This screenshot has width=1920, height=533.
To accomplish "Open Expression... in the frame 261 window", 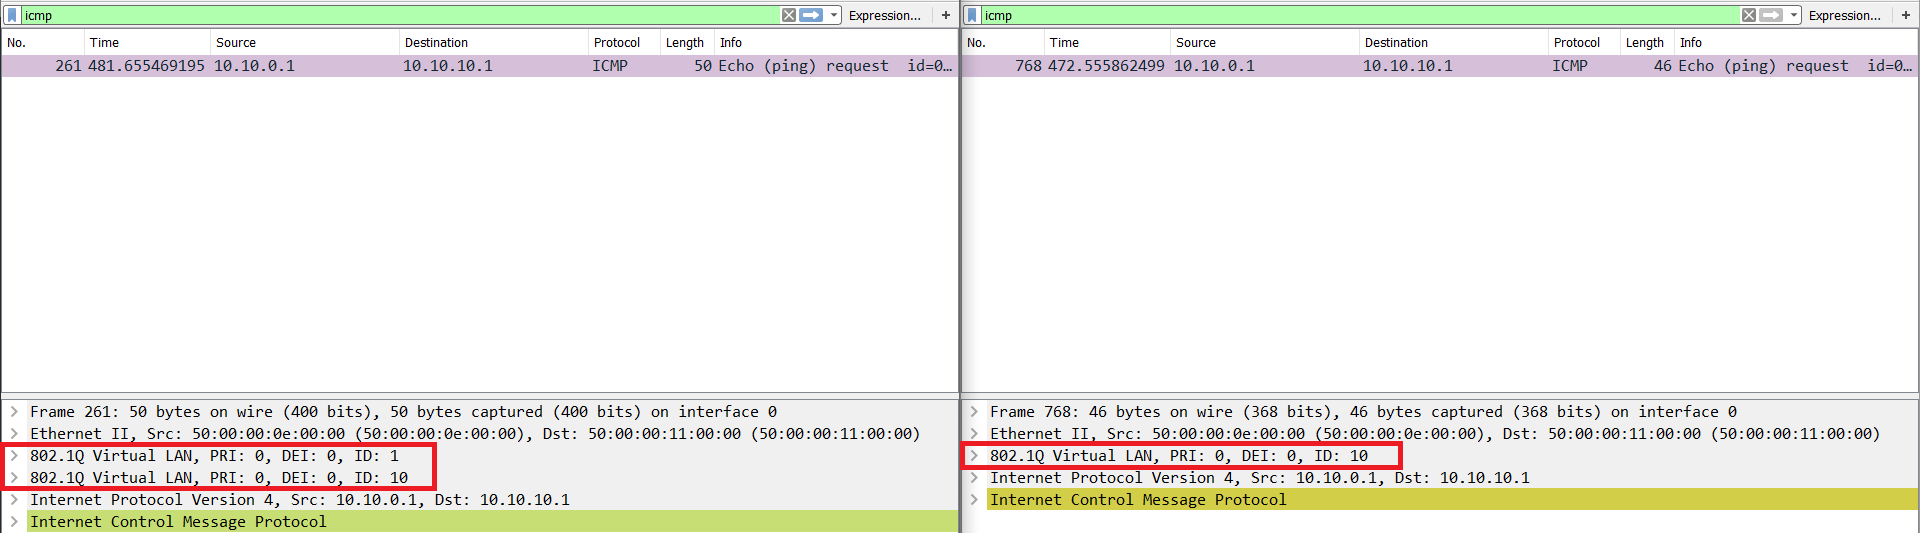I will (884, 15).
